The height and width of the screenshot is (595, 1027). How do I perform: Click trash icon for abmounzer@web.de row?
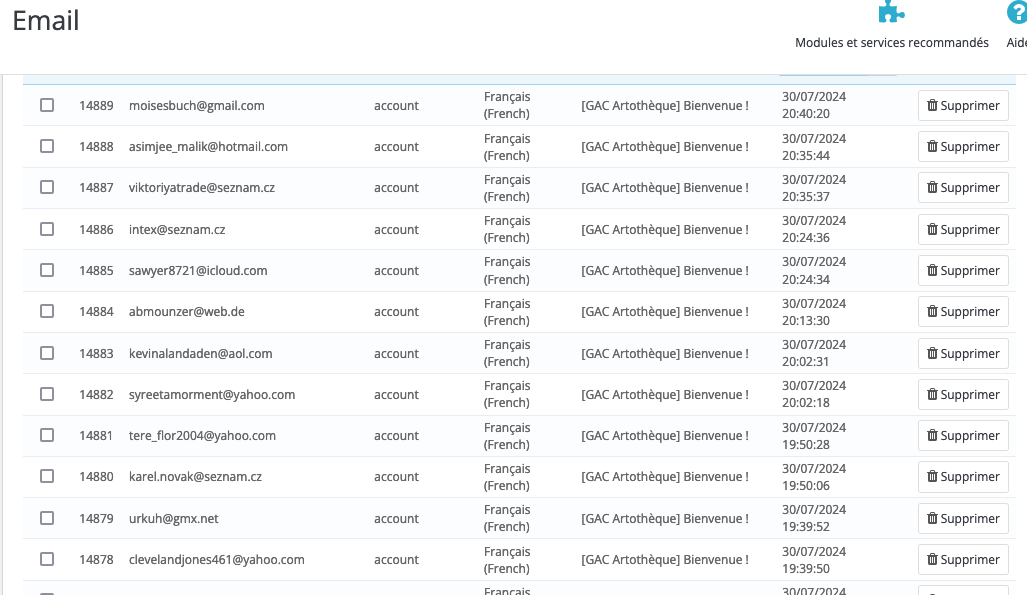933,312
